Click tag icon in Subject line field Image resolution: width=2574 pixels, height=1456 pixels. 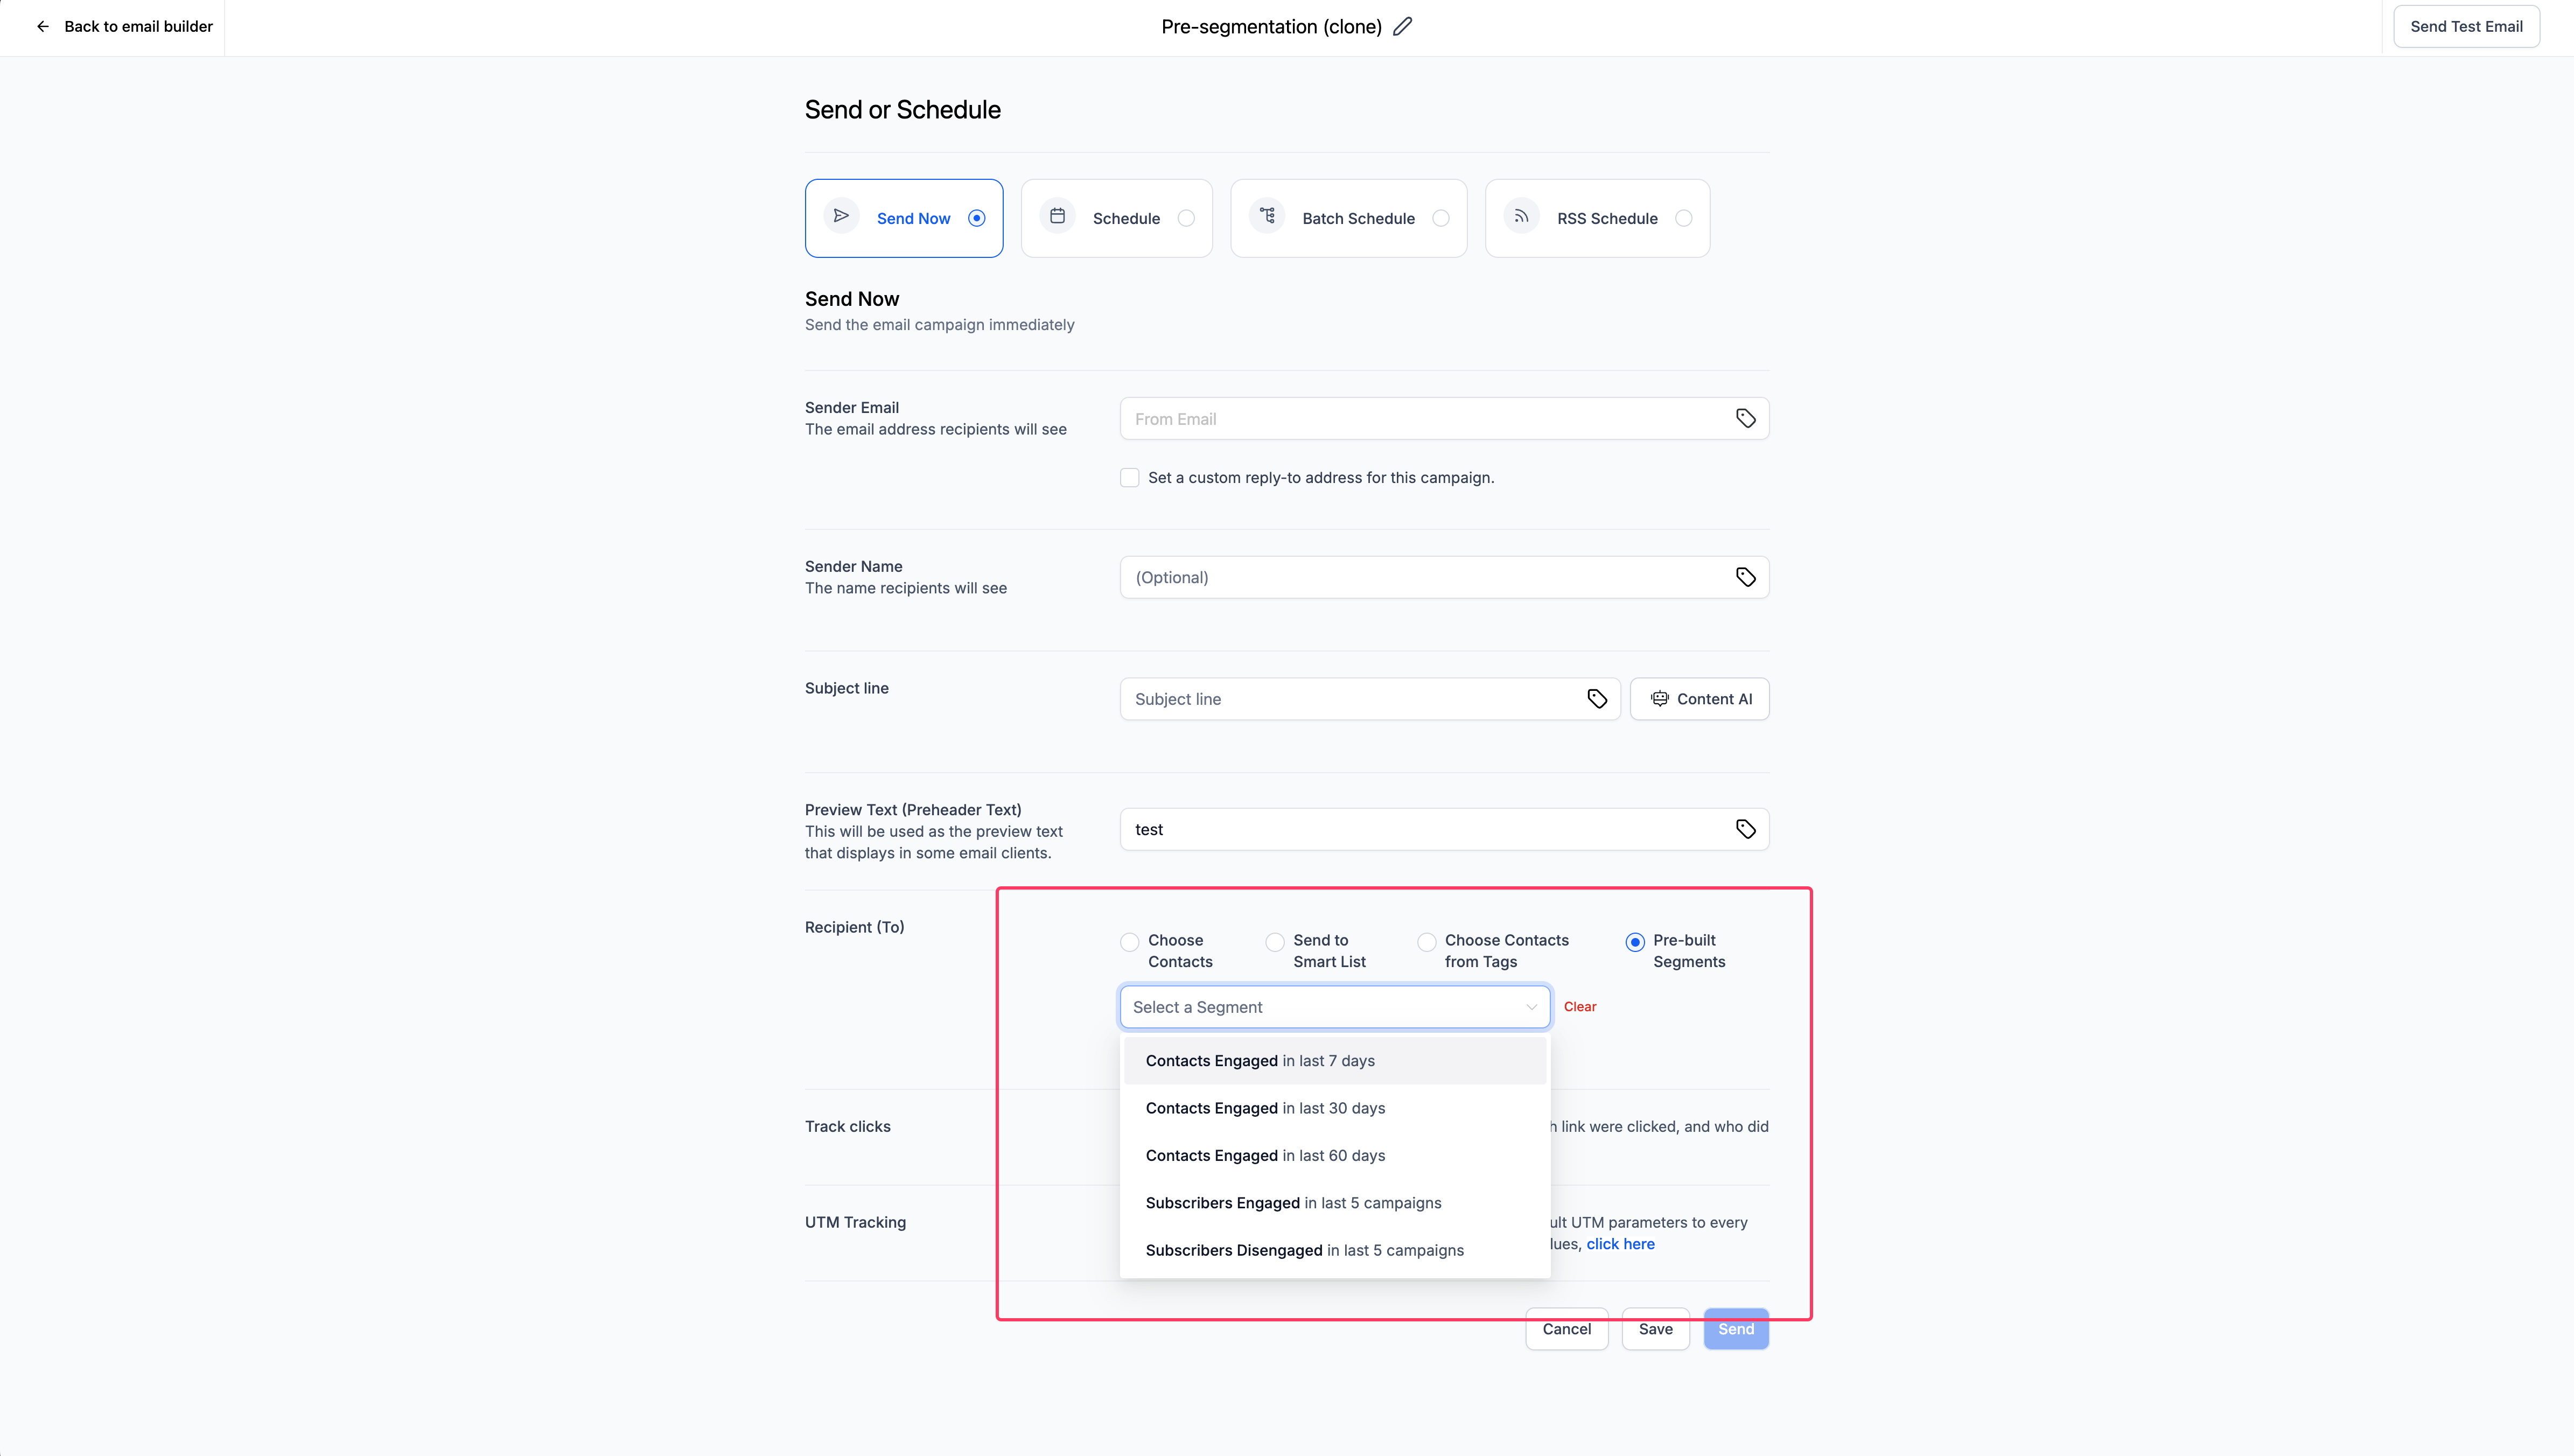[1597, 699]
